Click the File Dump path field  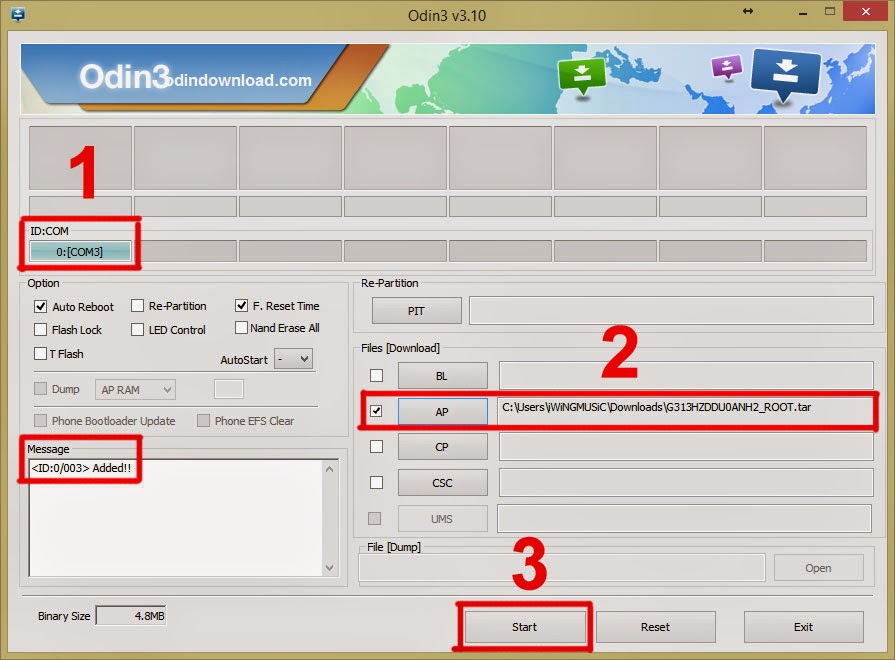coord(562,568)
